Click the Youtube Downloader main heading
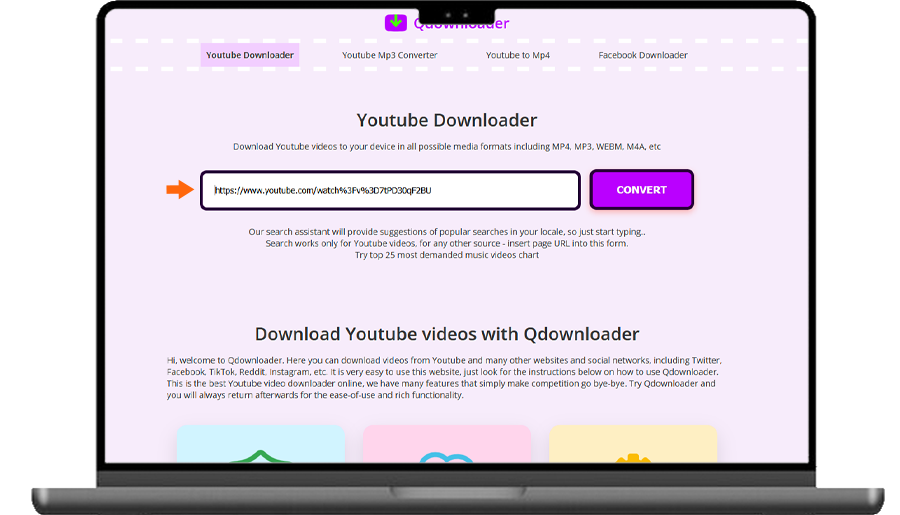 click(447, 120)
